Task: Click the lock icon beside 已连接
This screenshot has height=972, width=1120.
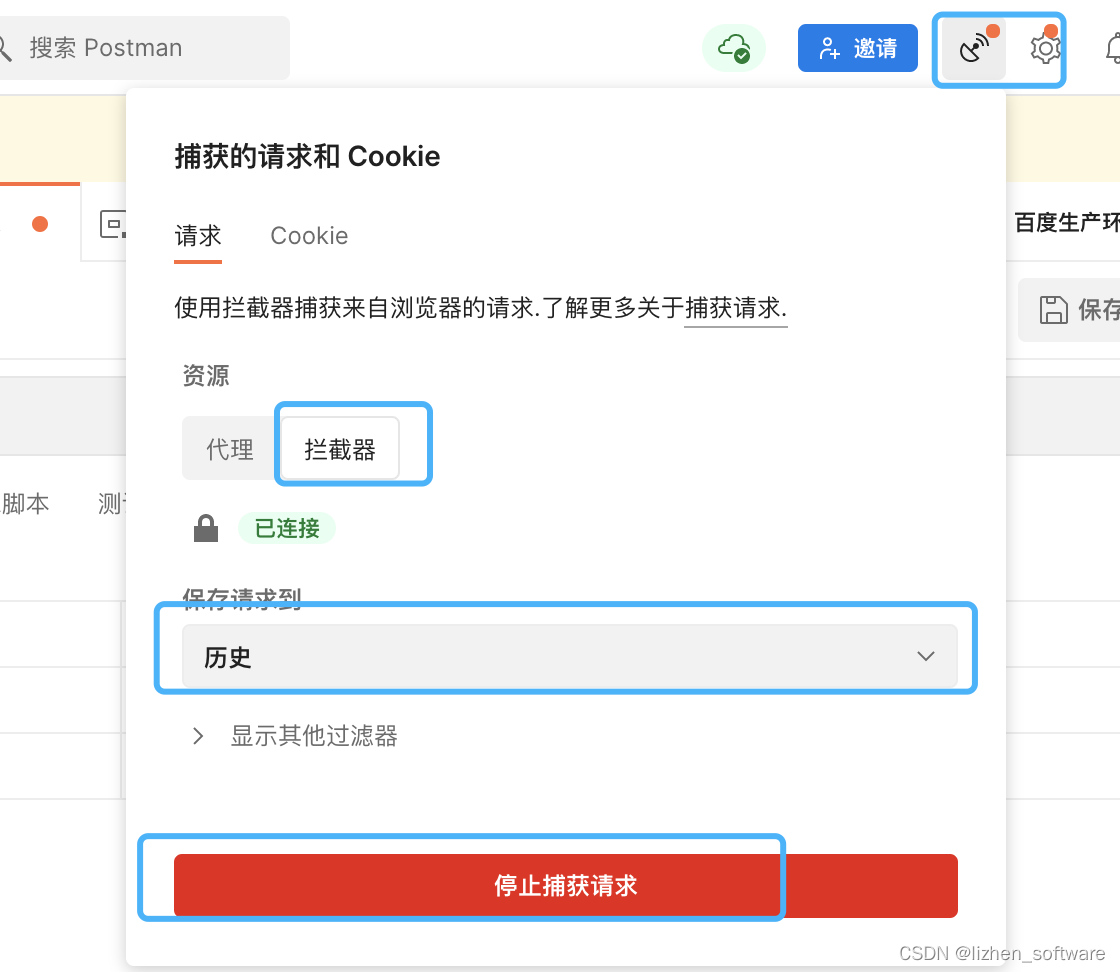Action: coord(206,528)
